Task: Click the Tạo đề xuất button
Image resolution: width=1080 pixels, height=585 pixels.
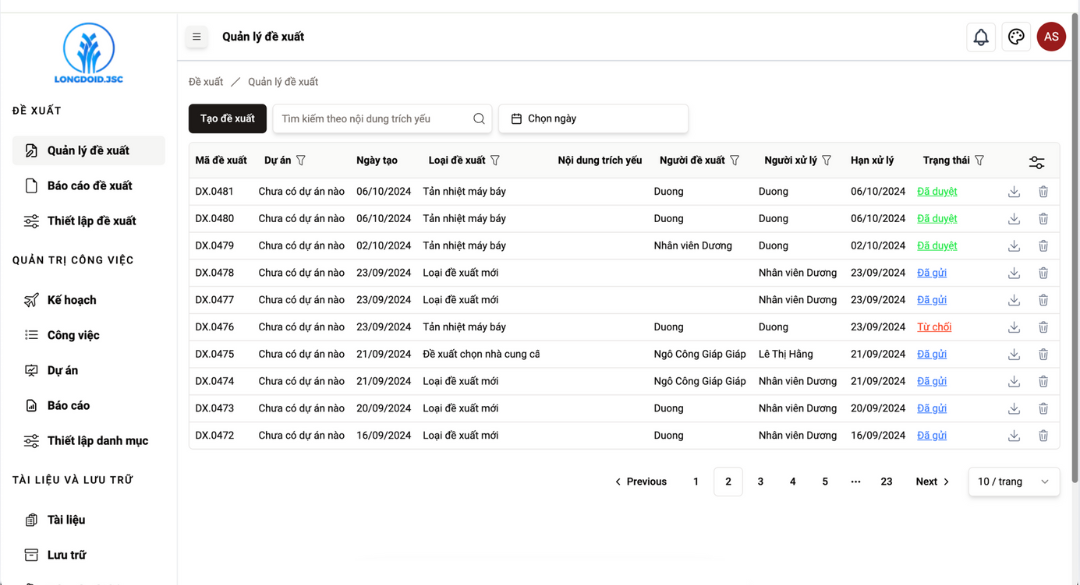Action: point(227,119)
